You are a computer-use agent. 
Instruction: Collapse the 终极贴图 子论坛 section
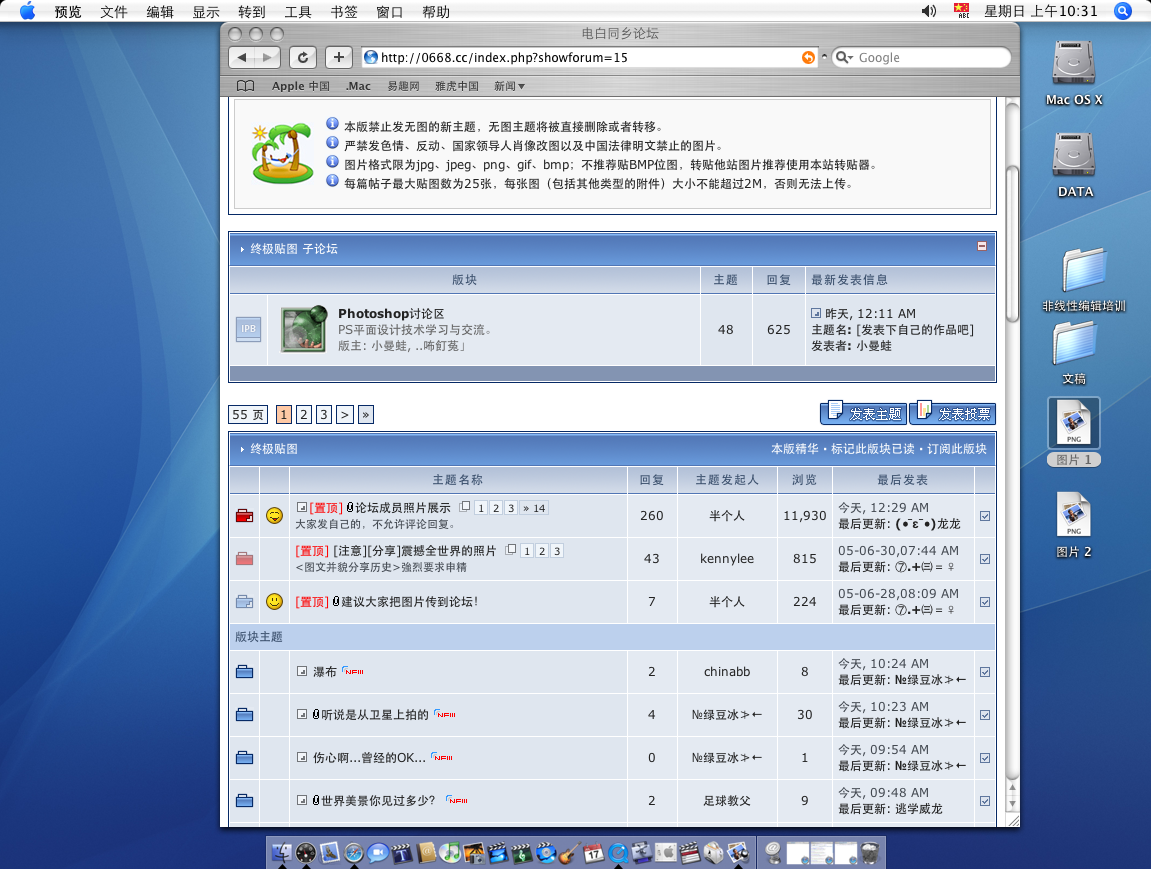[982, 246]
